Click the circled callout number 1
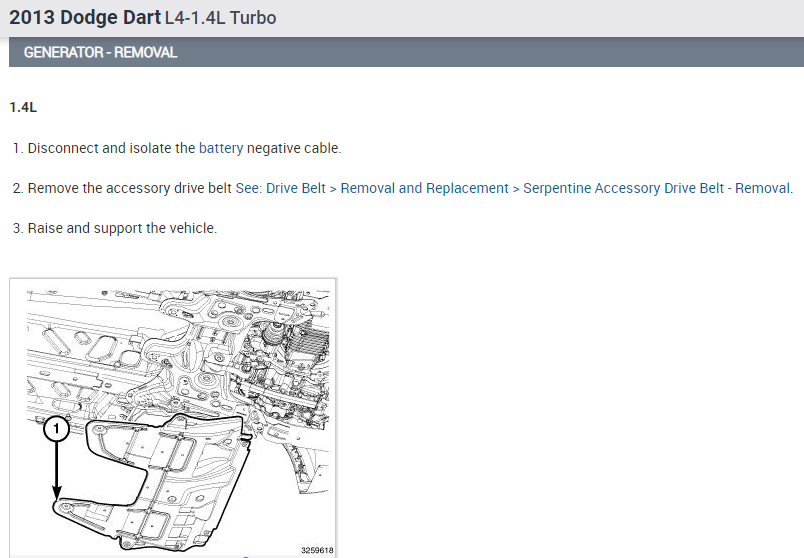 [56, 429]
